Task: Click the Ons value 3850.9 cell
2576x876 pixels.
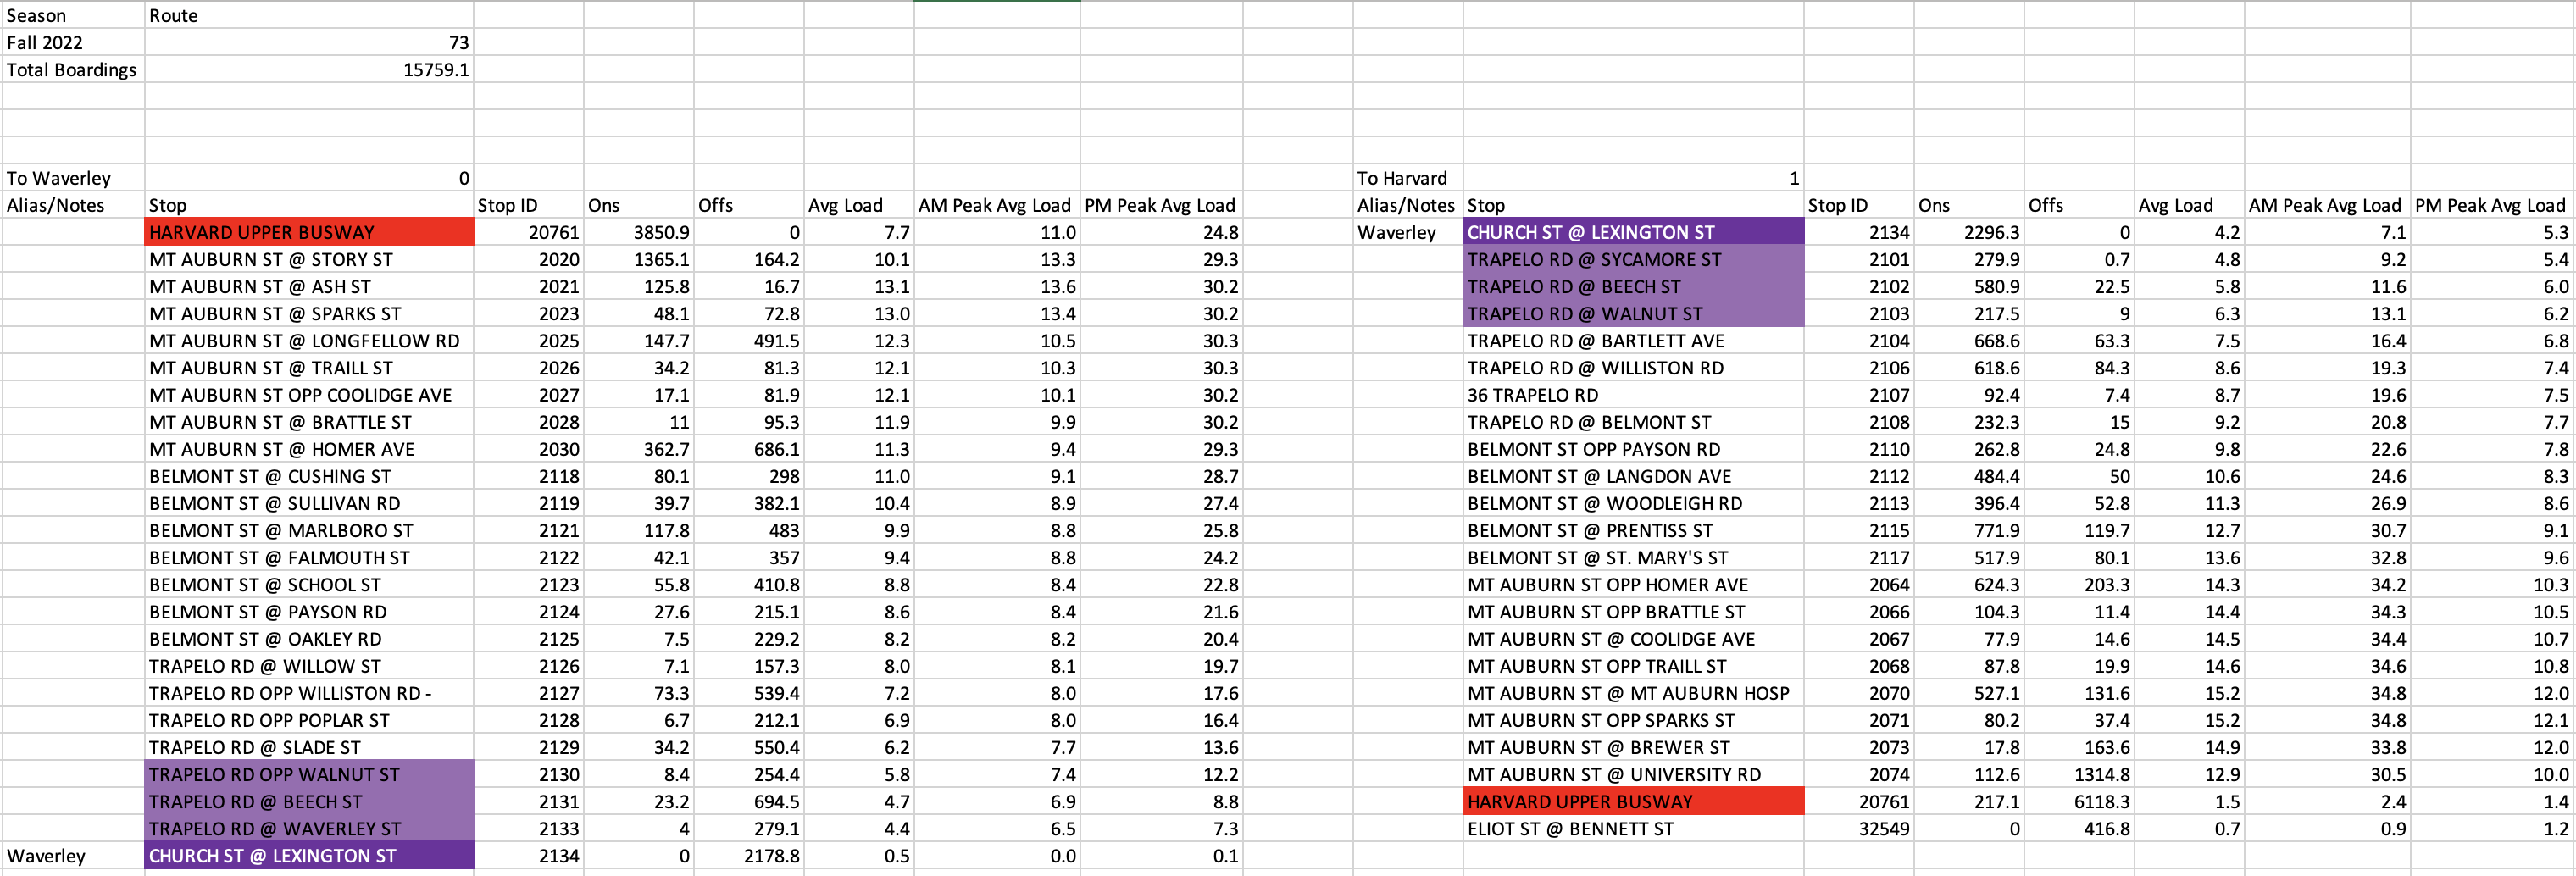Action: pyautogui.click(x=638, y=232)
